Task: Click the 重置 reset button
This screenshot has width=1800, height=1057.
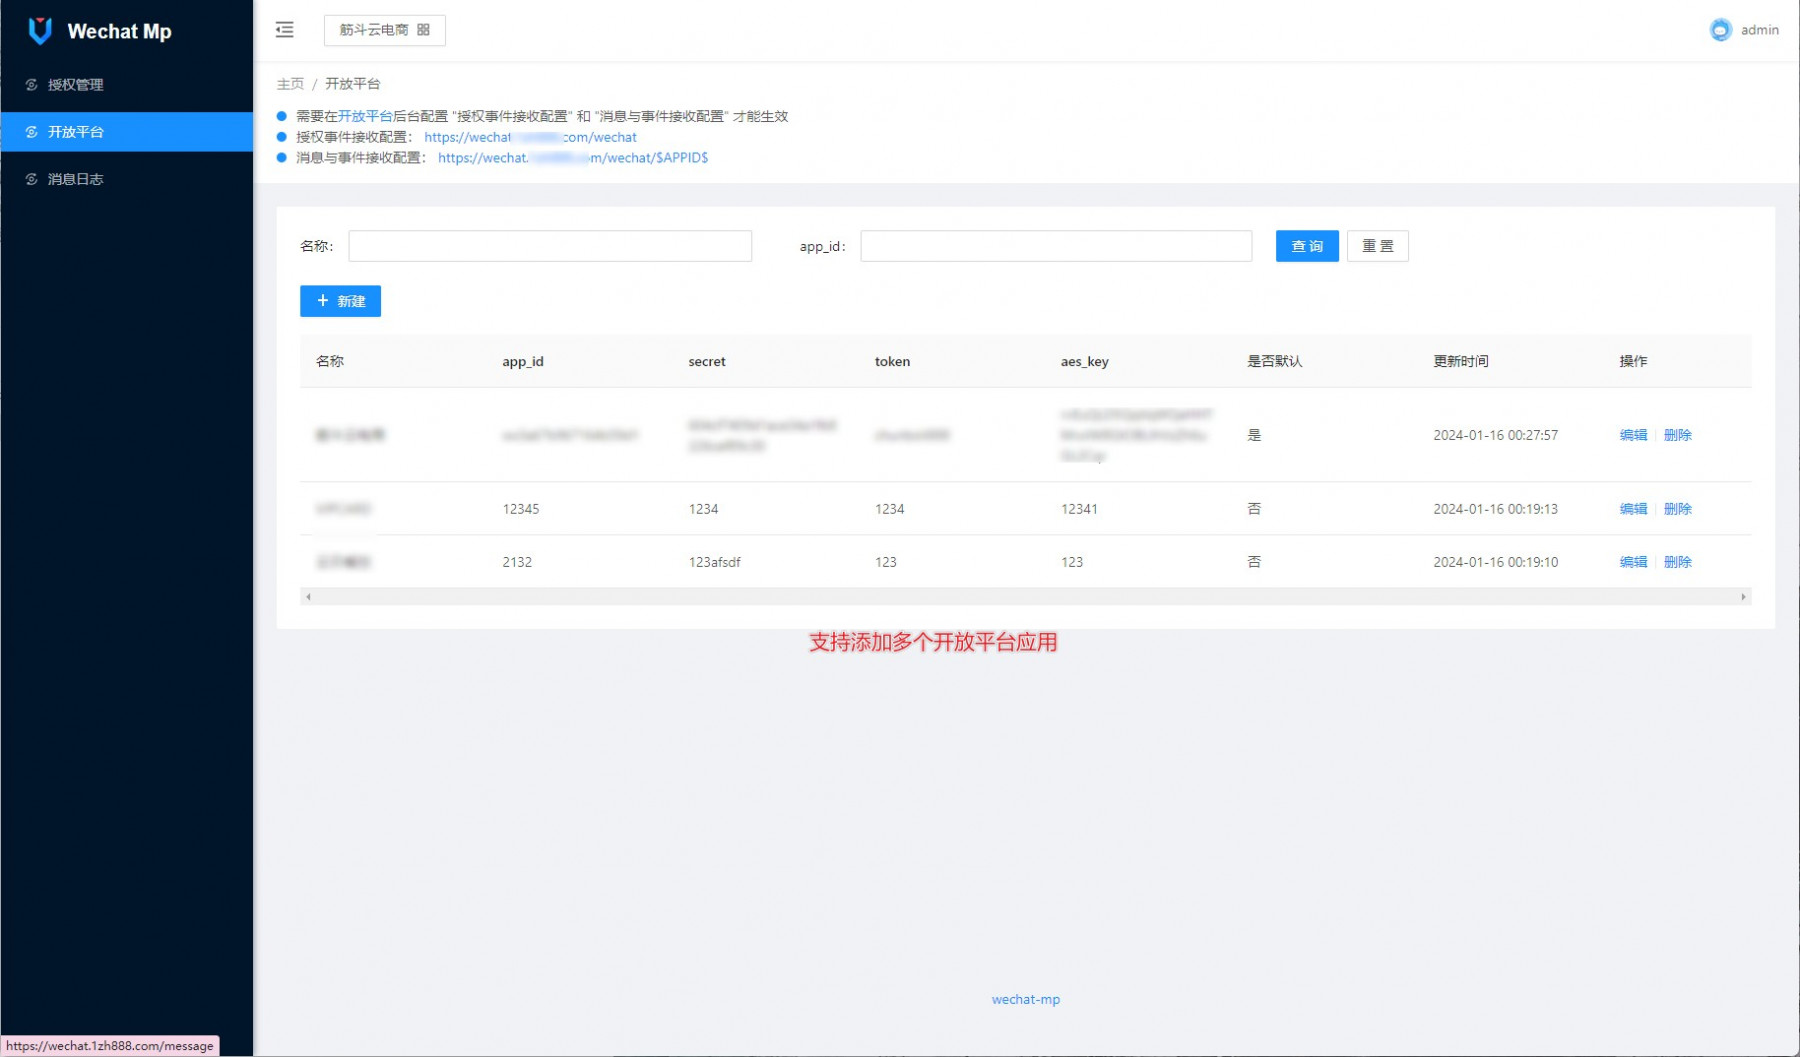Action: point(1378,246)
